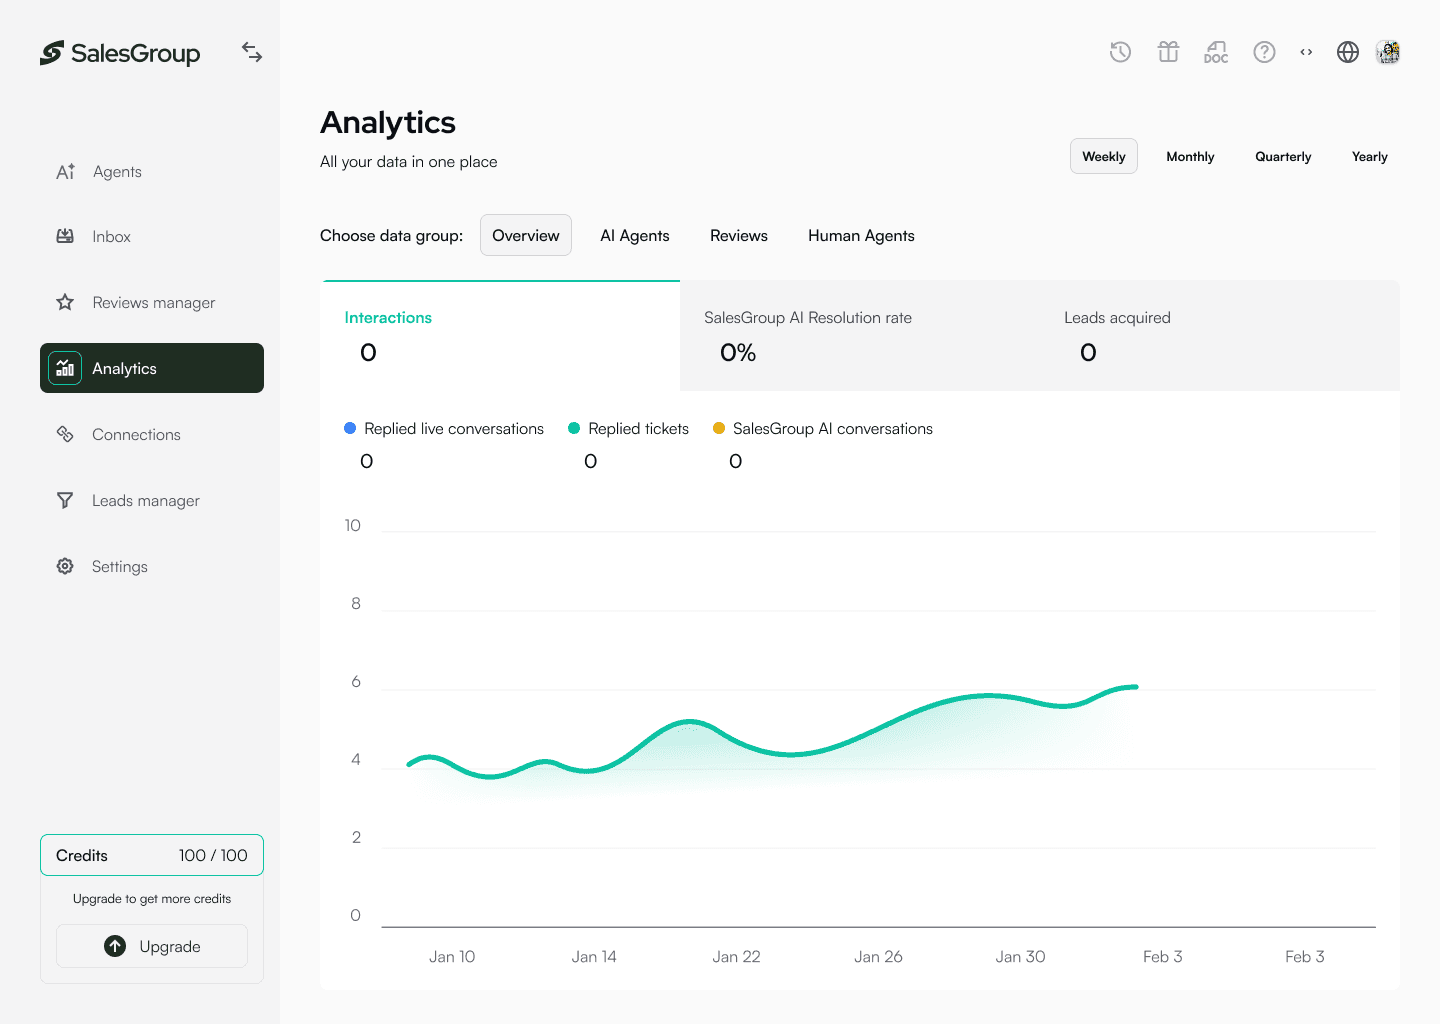Switch to Monthly time range
Screen dimensions: 1440x1024
[x=1190, y=156]
